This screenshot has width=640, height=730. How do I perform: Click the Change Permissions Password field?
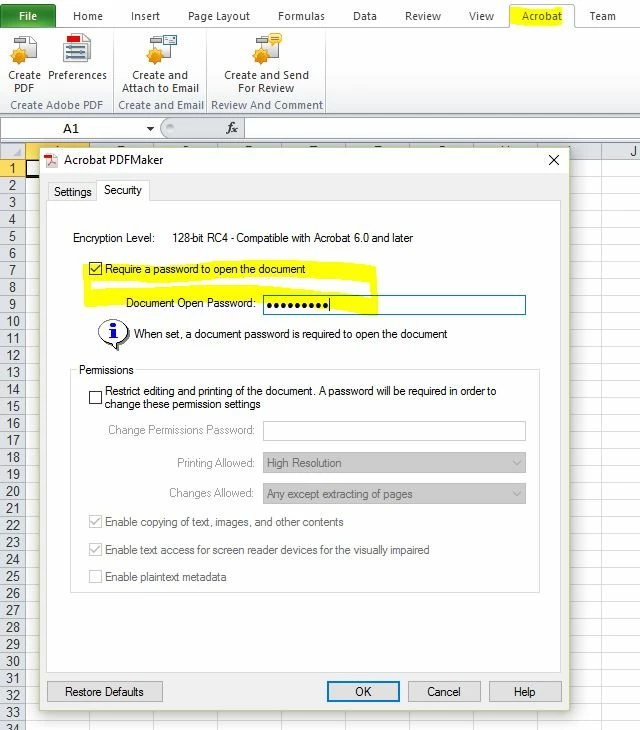pyautogui.click(x=394, y=431)
